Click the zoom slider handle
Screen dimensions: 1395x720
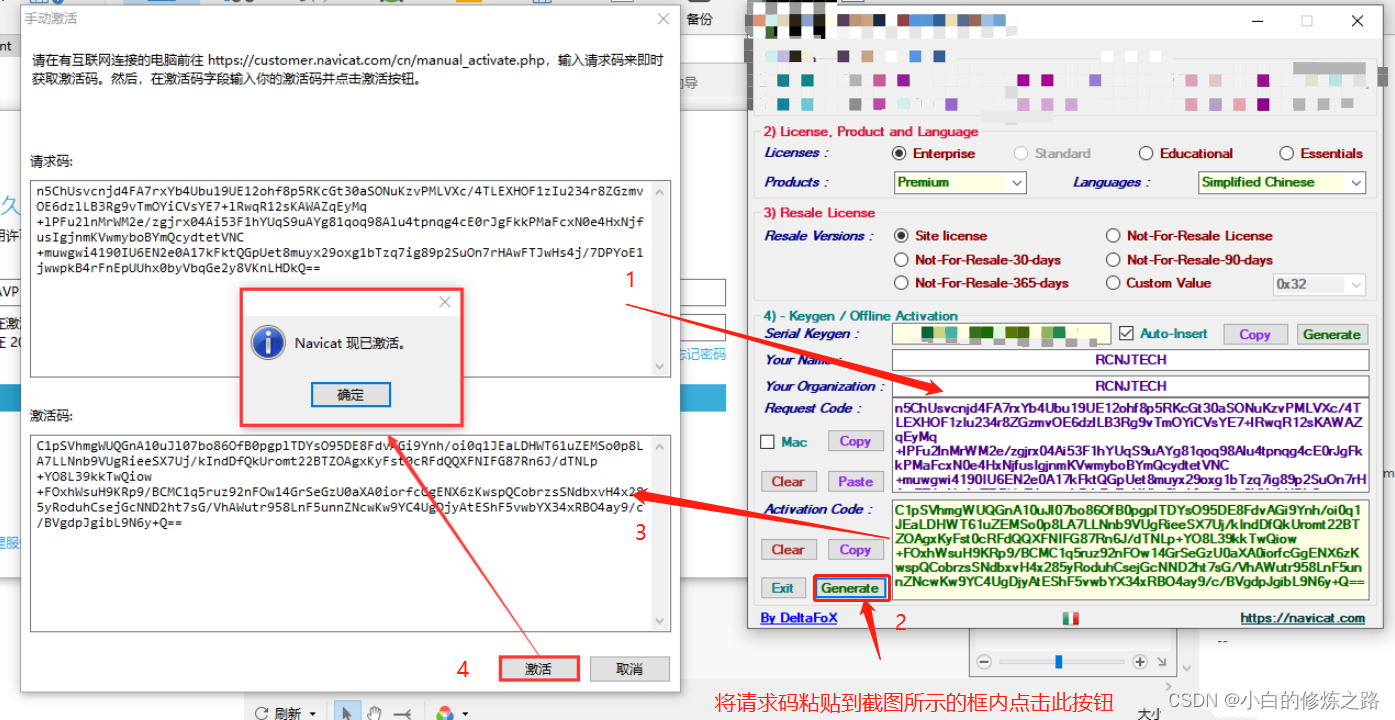tap(1058, 662)
